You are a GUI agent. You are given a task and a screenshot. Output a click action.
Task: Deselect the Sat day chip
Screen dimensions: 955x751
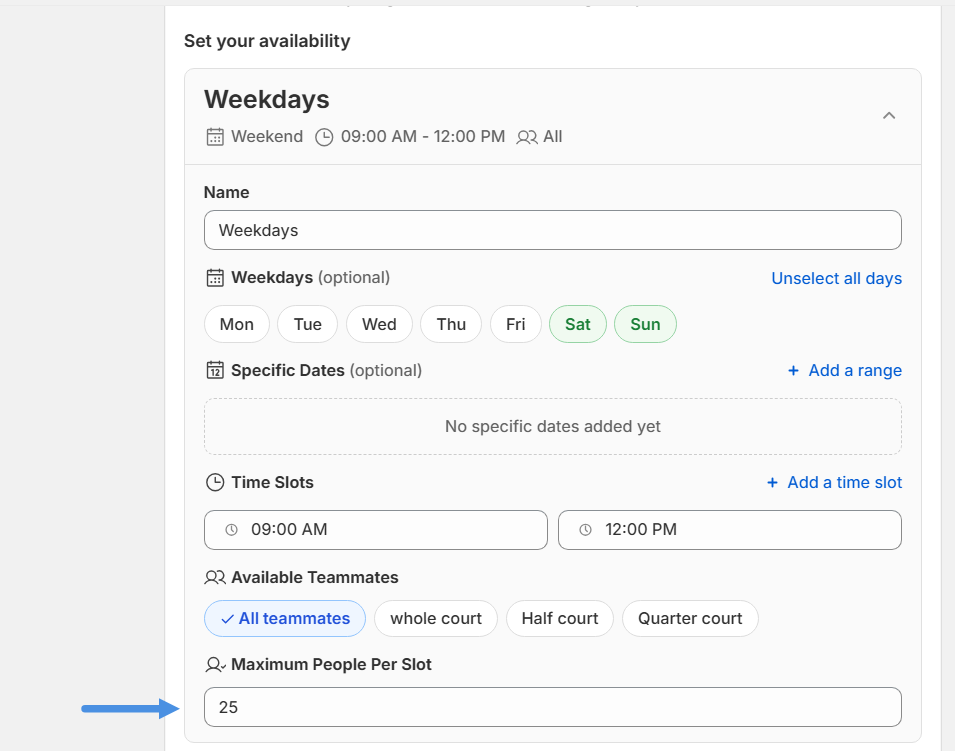click(577, 324)
